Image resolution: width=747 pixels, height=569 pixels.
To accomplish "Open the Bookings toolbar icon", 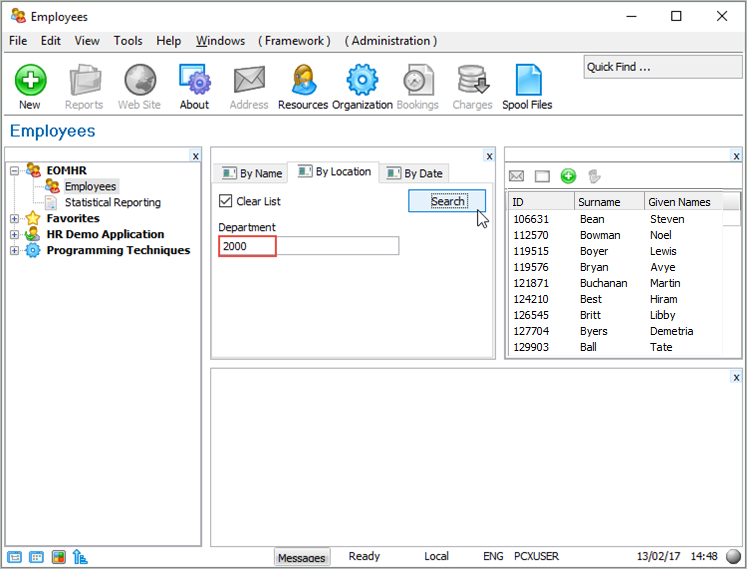I will pos(418,80).
